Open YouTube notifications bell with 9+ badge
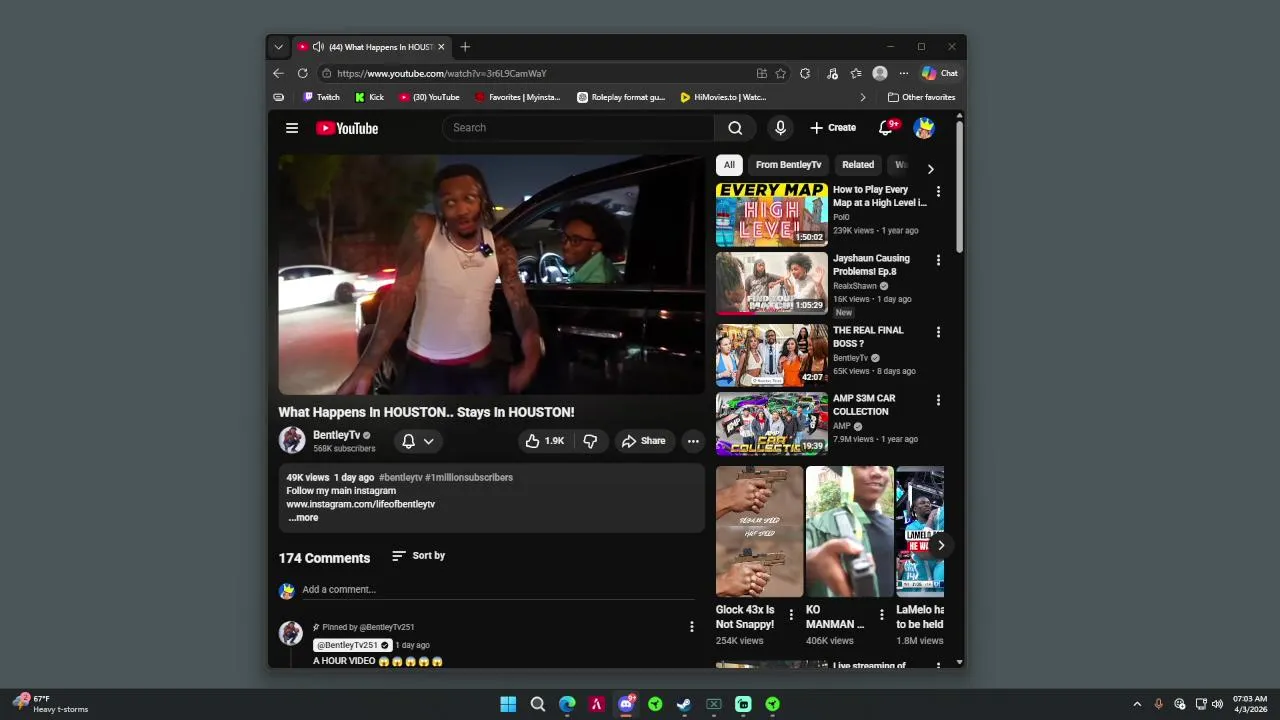Viewport: 1280px width, 720px height. pos(886,128)
